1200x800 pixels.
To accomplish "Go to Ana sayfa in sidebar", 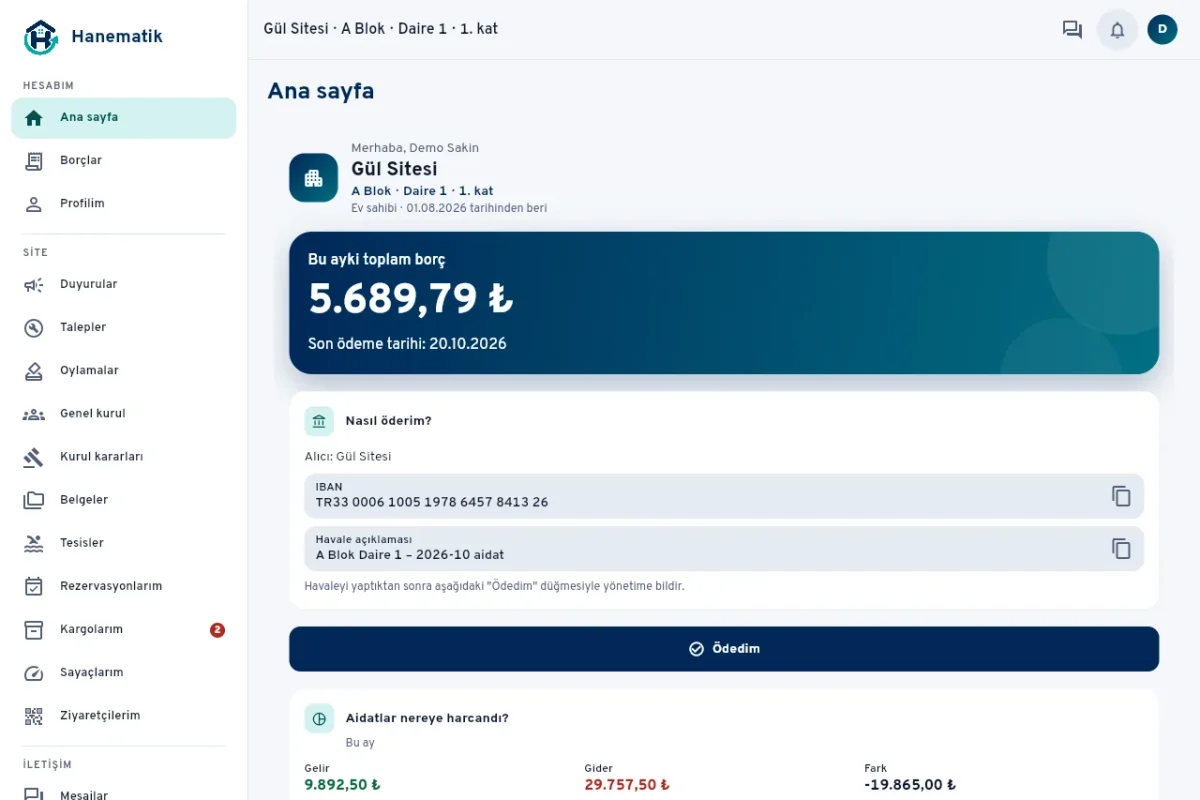I will pos(124,118).
